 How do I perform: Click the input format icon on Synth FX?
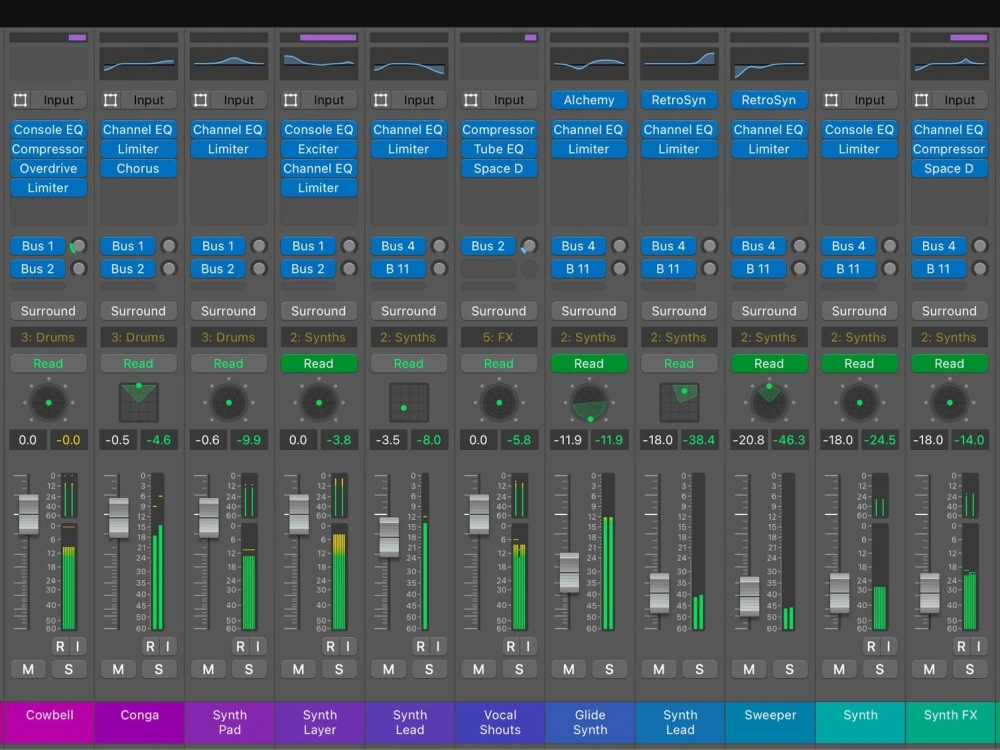(x=922, y=100)
